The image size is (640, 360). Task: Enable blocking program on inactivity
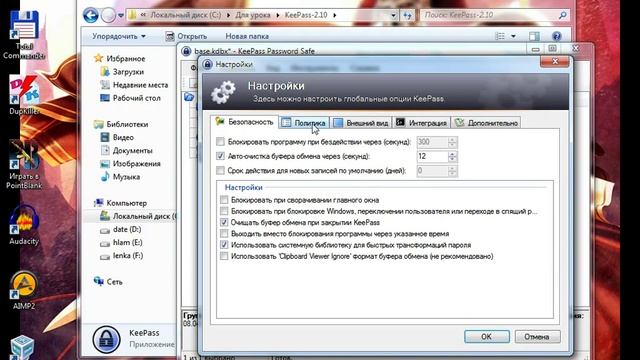pos(220,142)
